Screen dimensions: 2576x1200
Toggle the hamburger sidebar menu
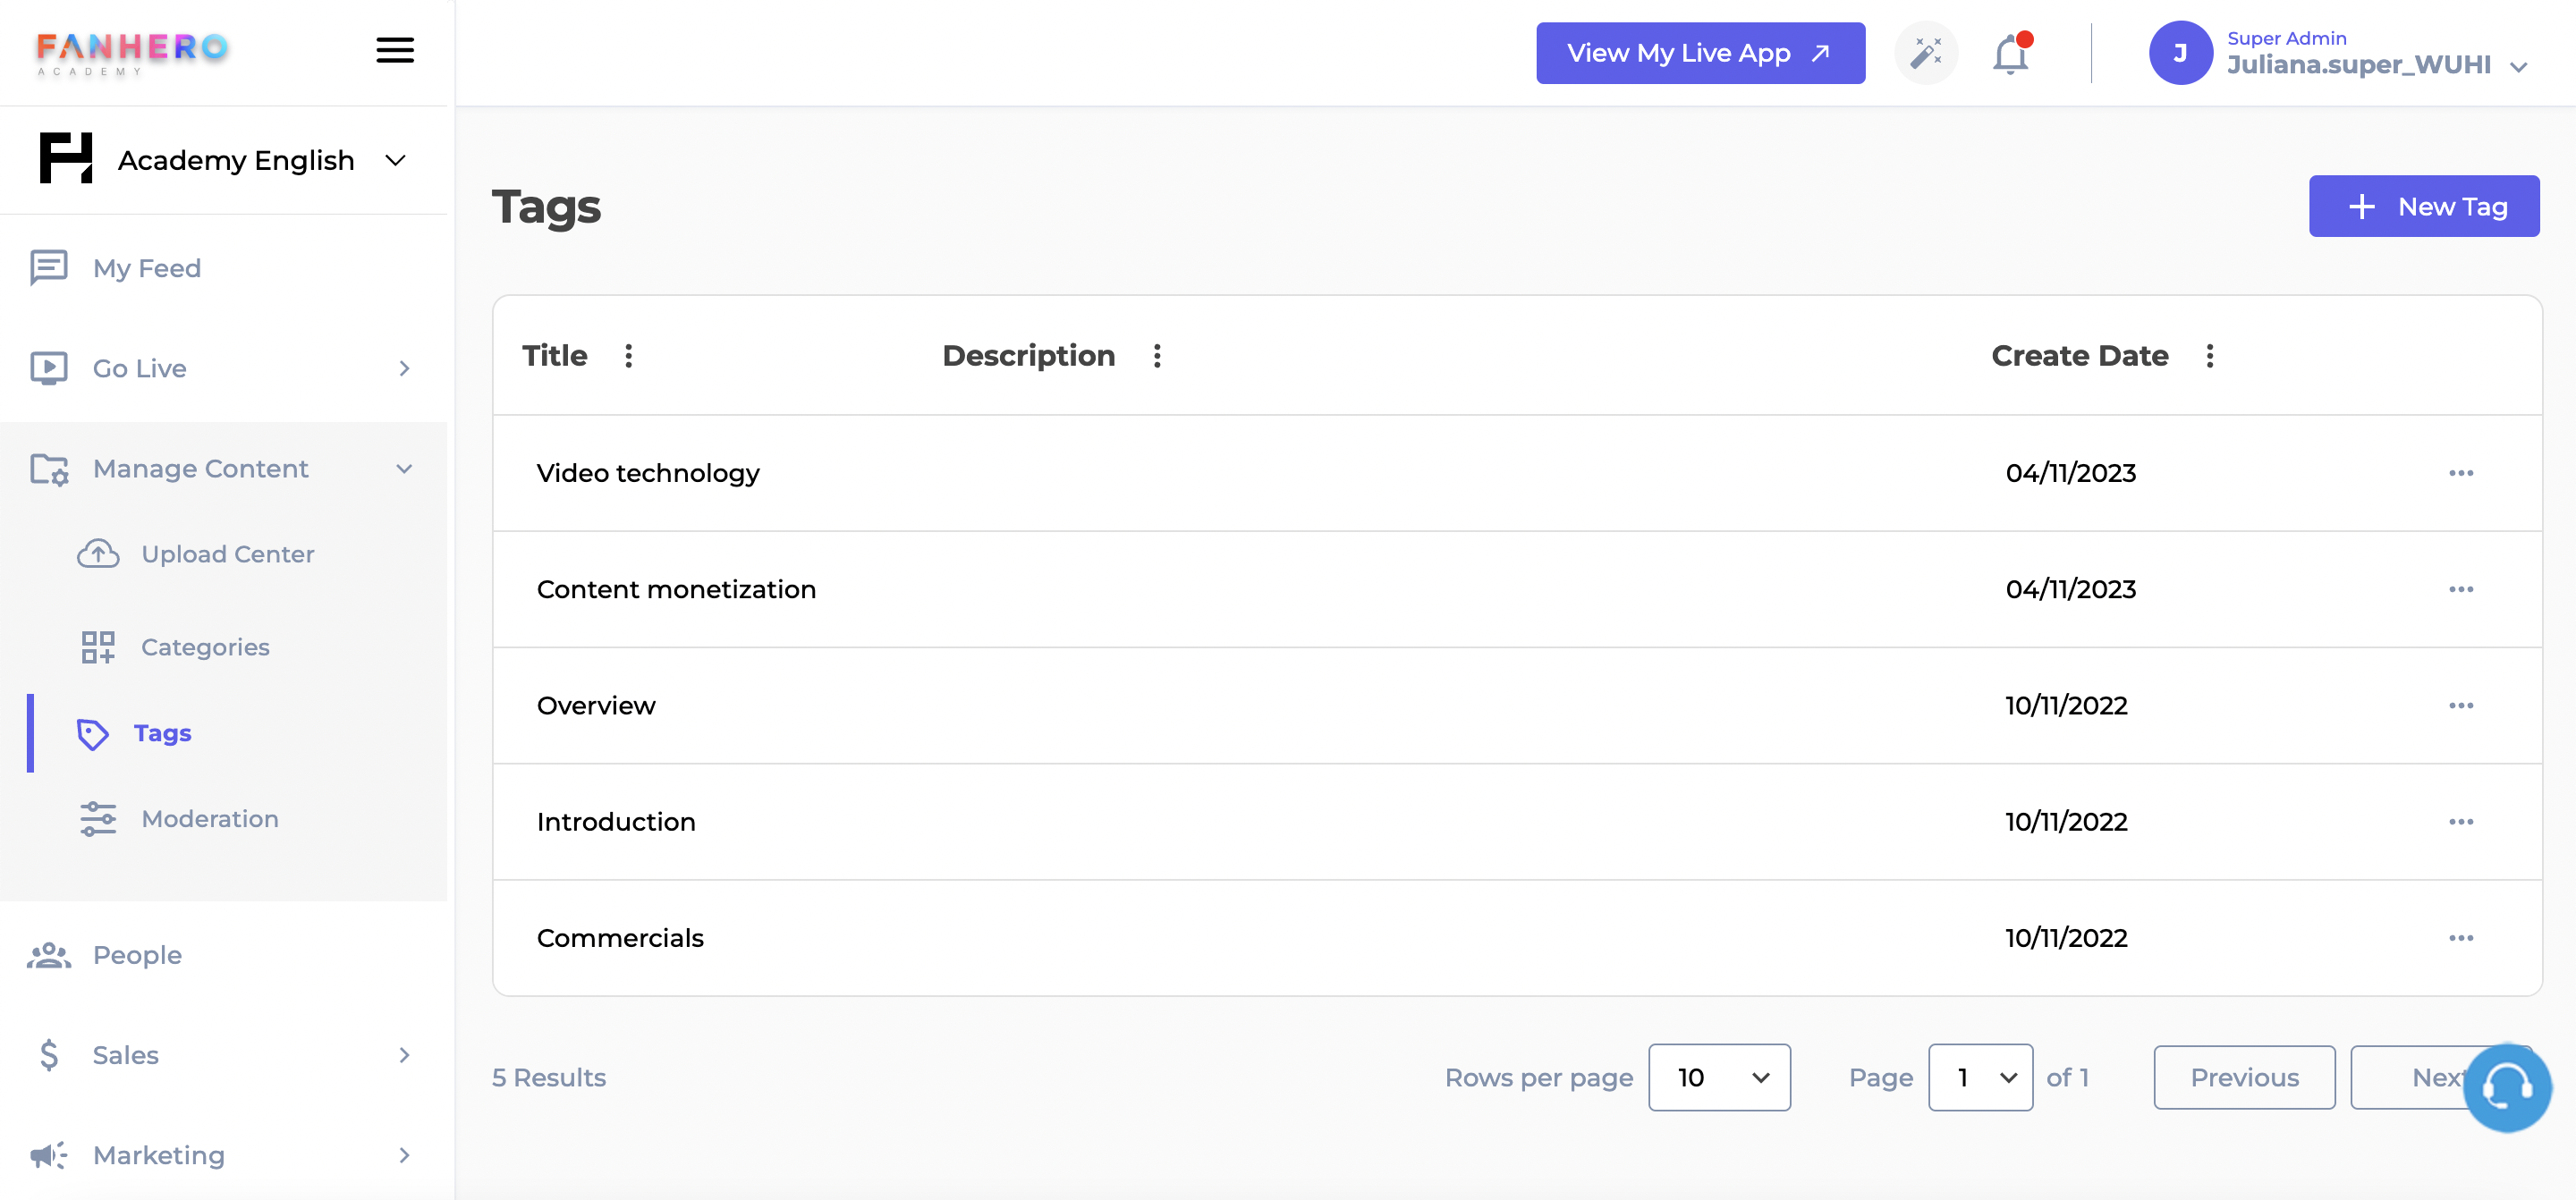395,50
